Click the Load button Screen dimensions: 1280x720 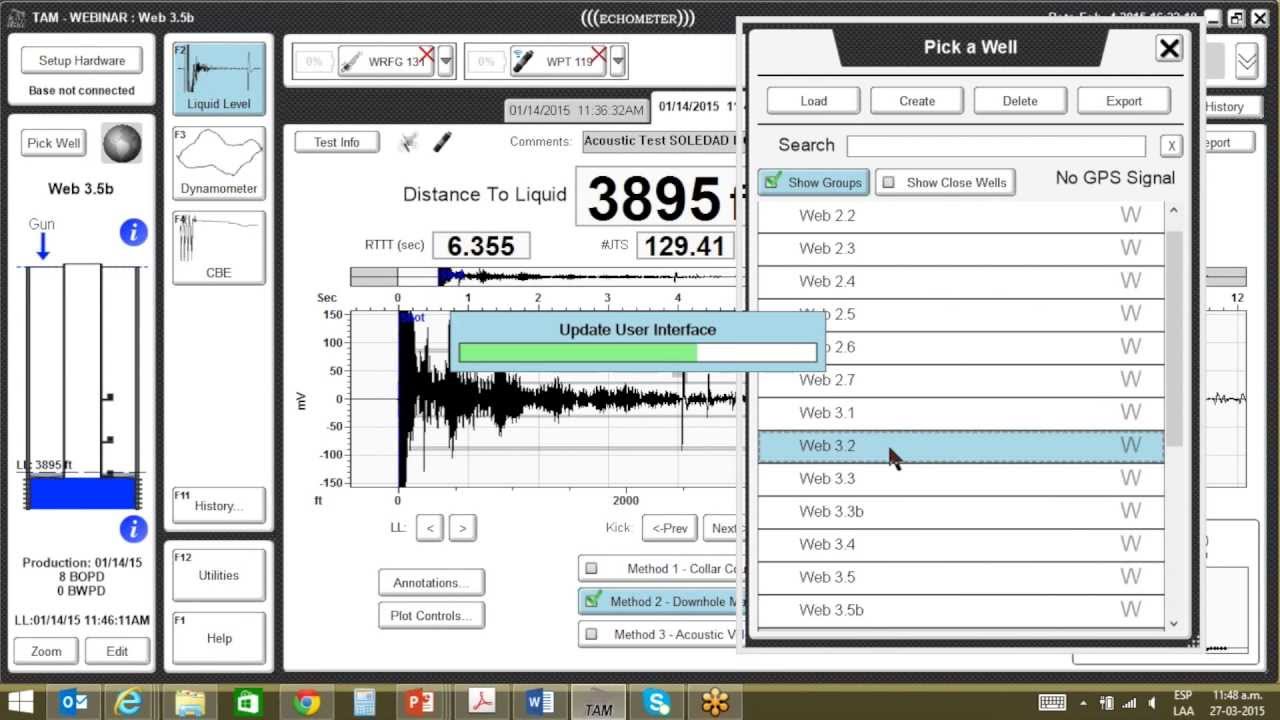(814, 101)
